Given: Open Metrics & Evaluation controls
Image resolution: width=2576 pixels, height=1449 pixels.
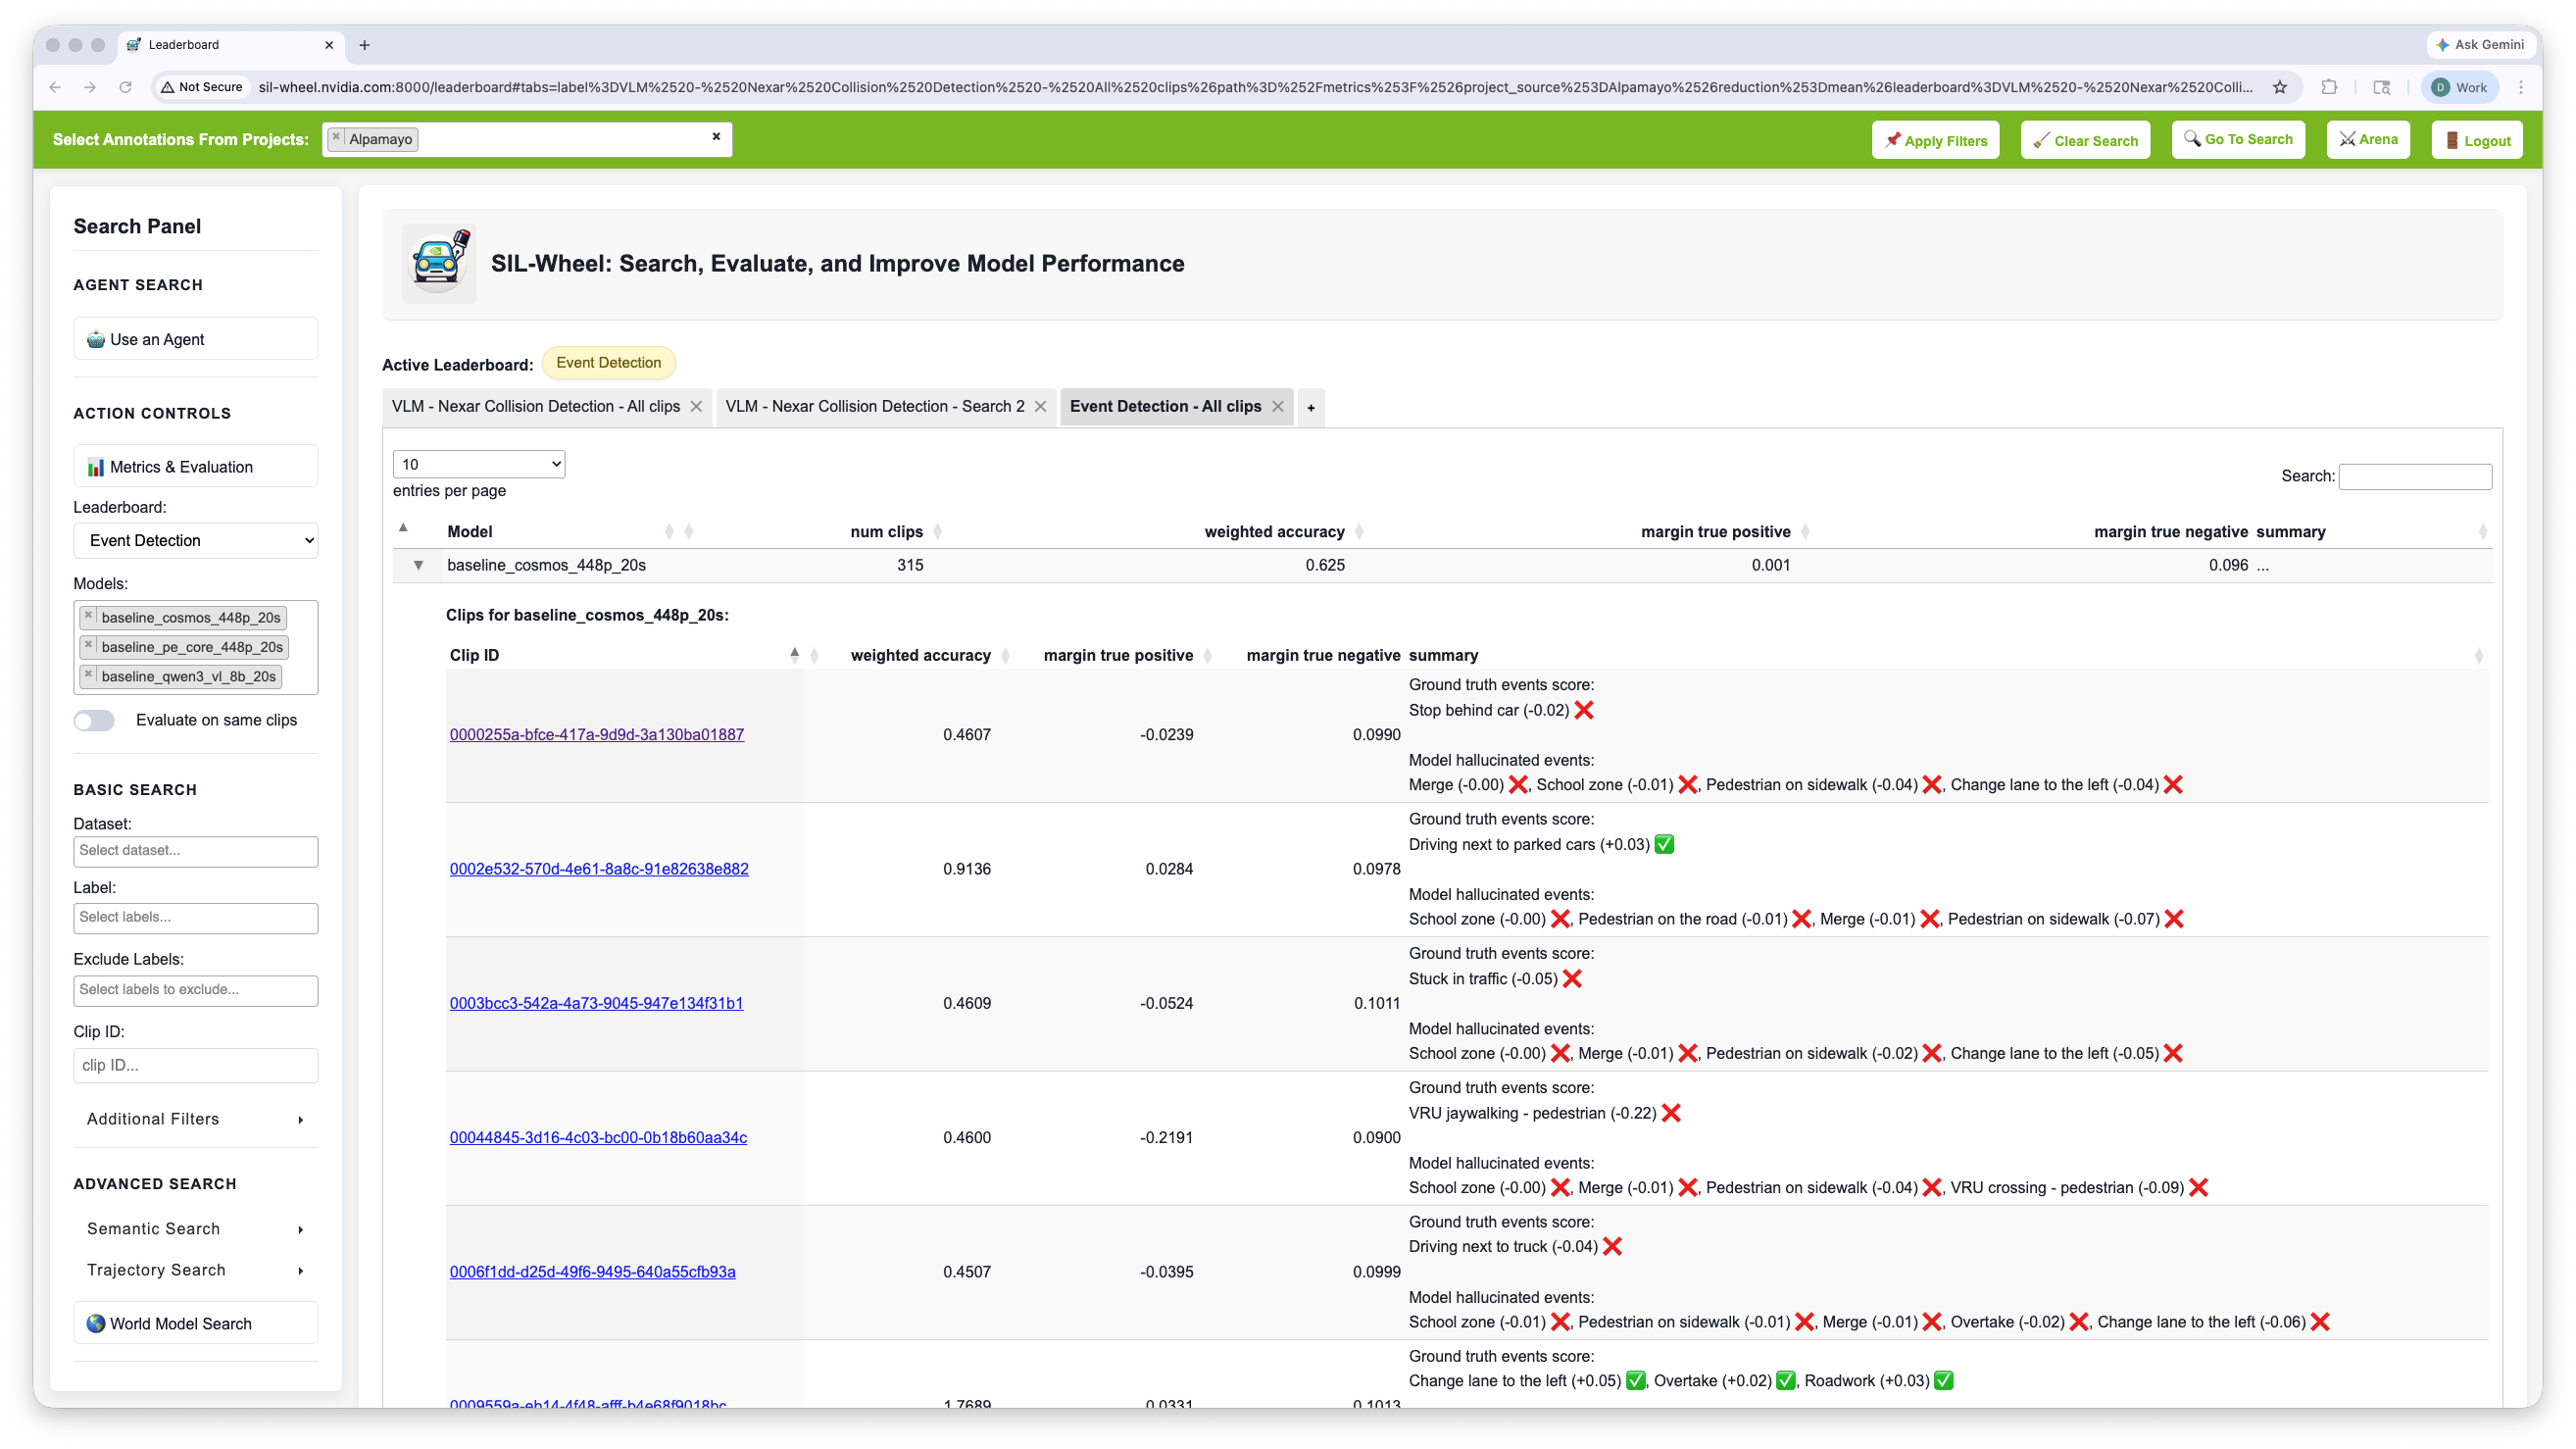Looking at the screenshot, I should (195, 467).
